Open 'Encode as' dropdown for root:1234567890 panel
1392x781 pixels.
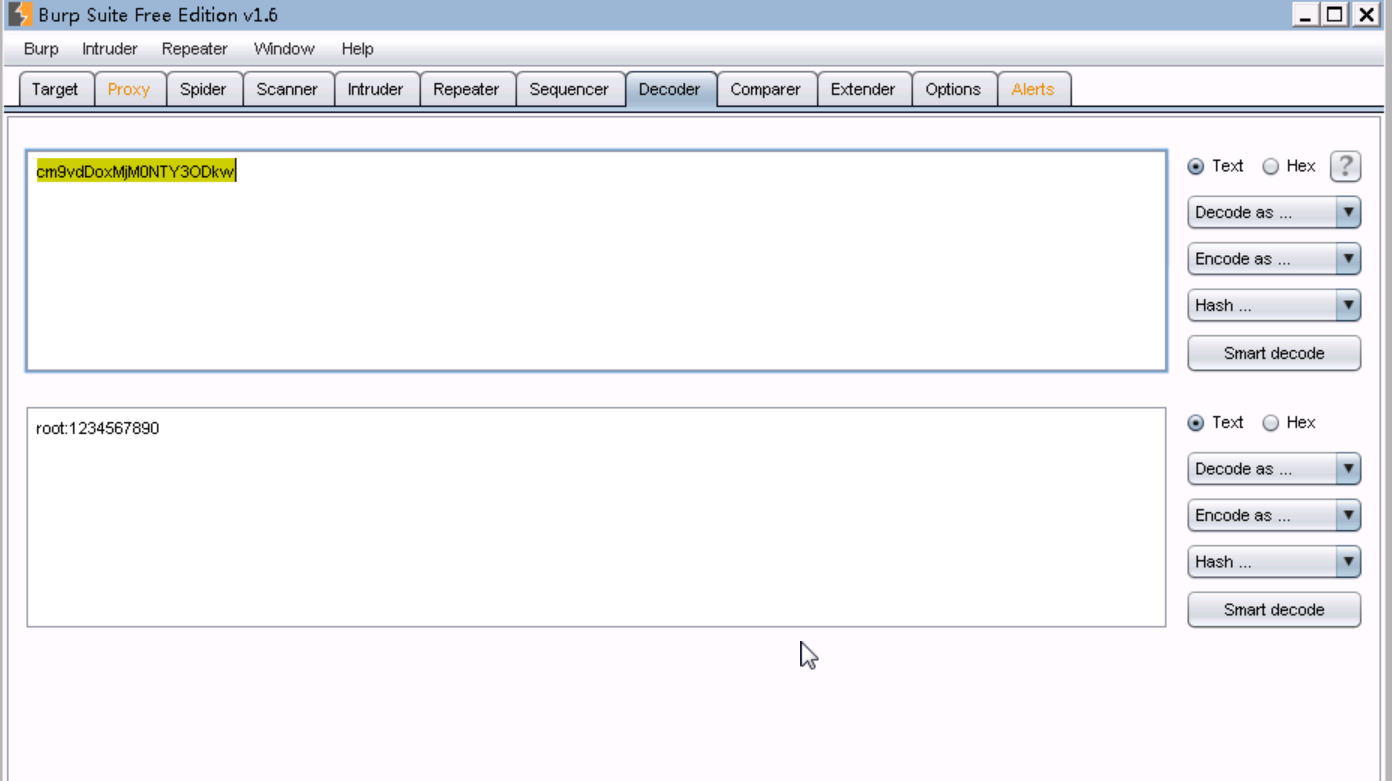coord(1274,516)
